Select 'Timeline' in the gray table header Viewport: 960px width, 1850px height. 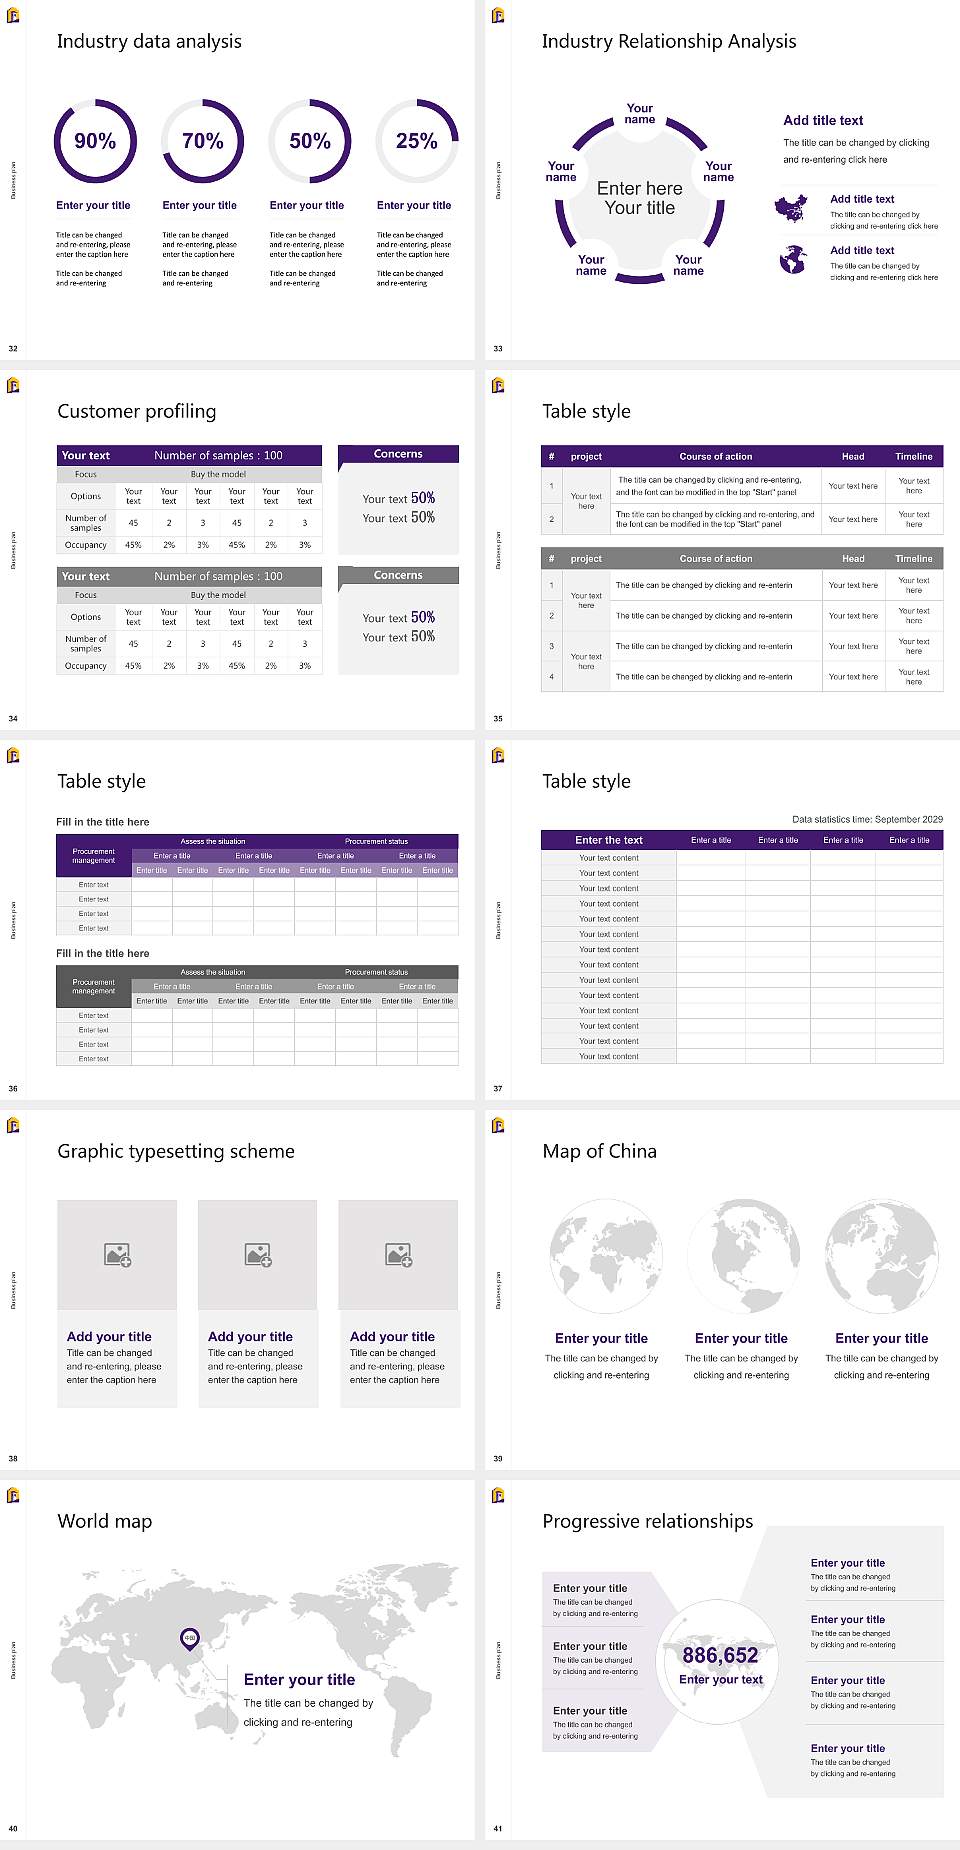coord(914,559)
